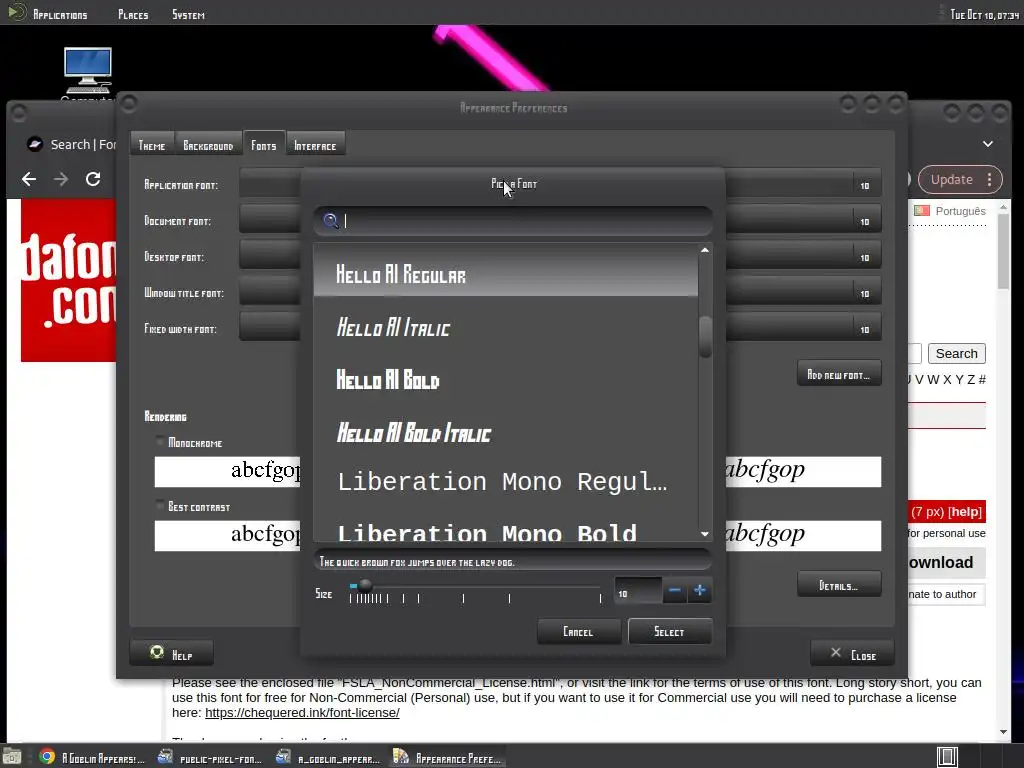Click Add new font button
Screen dimensions: 1024x768
(x=839, y=375)
